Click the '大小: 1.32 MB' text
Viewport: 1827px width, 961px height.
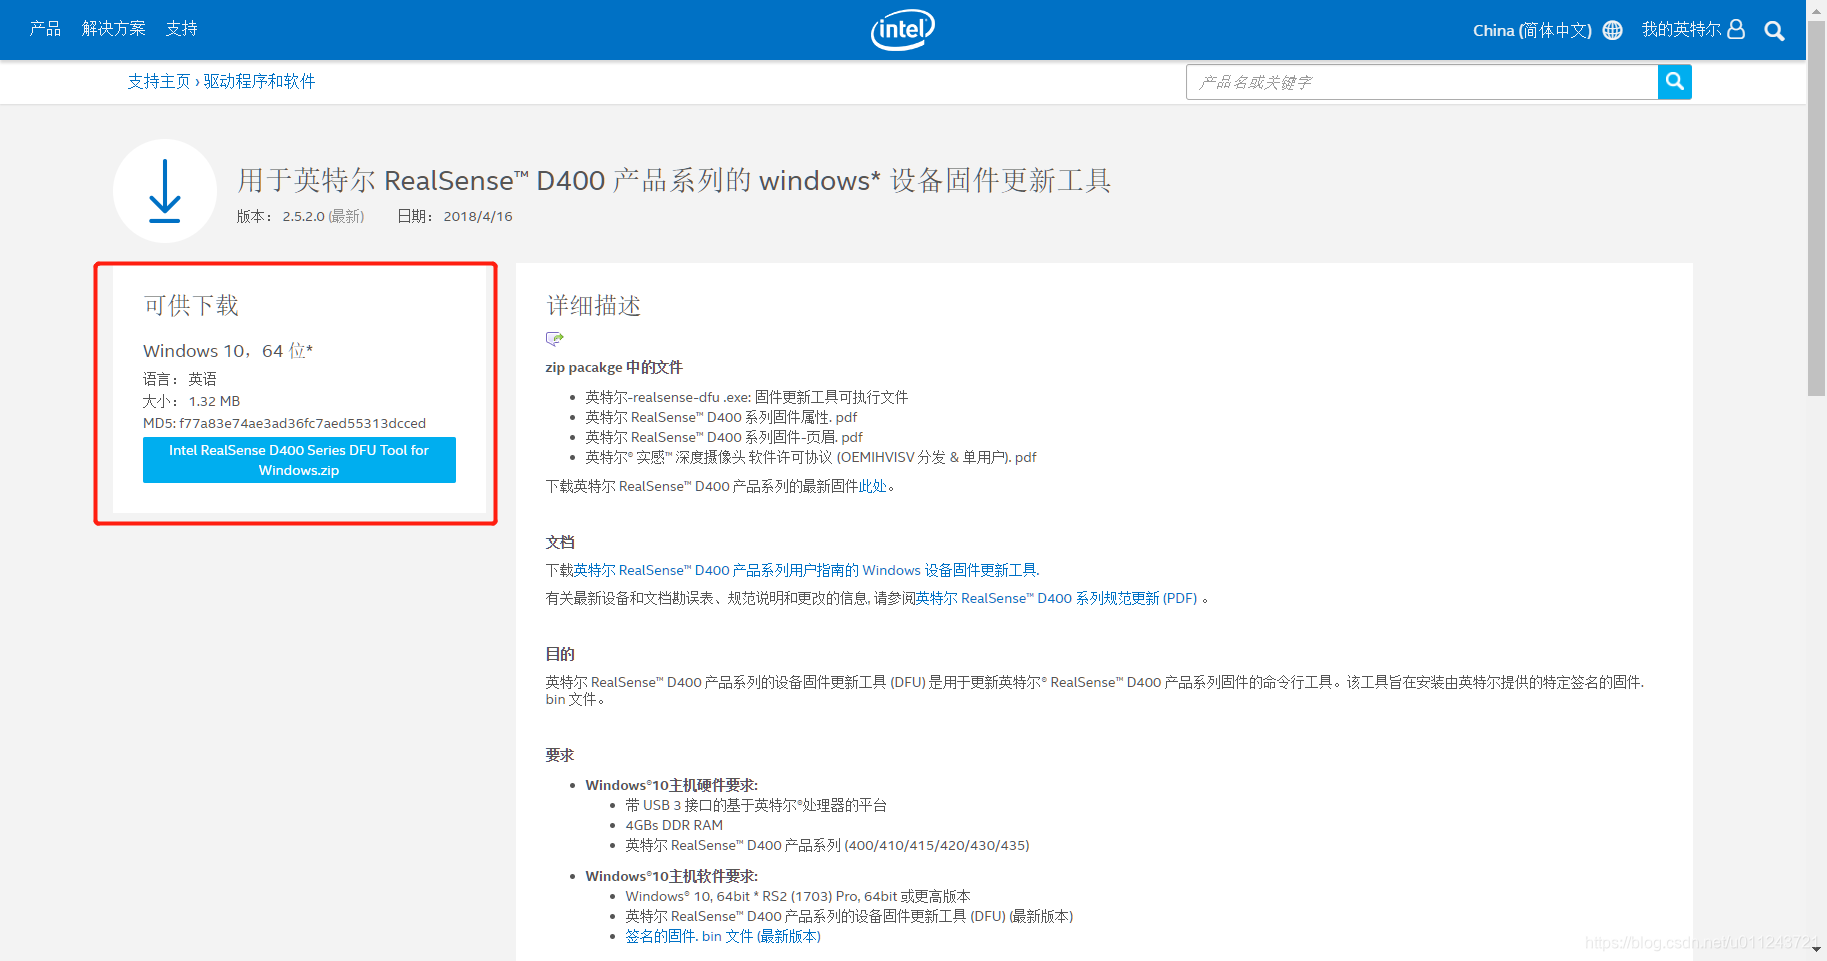pos(191,401)
